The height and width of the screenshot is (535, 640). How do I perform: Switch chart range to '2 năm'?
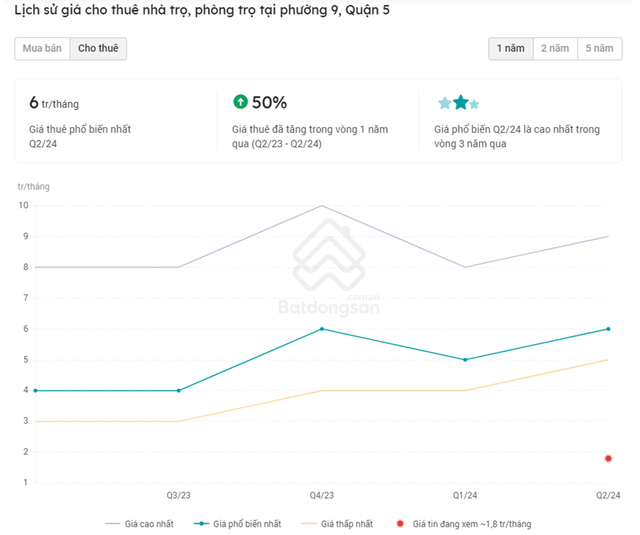pyautogui.click(x=555, y=48)
